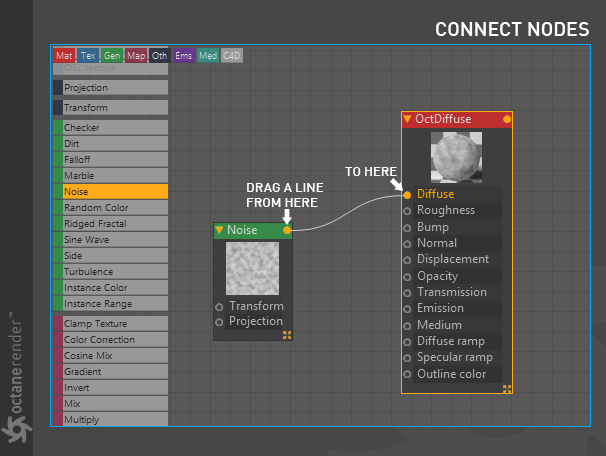
Task: Click the Bump input pin
Action: coord(407,228)
